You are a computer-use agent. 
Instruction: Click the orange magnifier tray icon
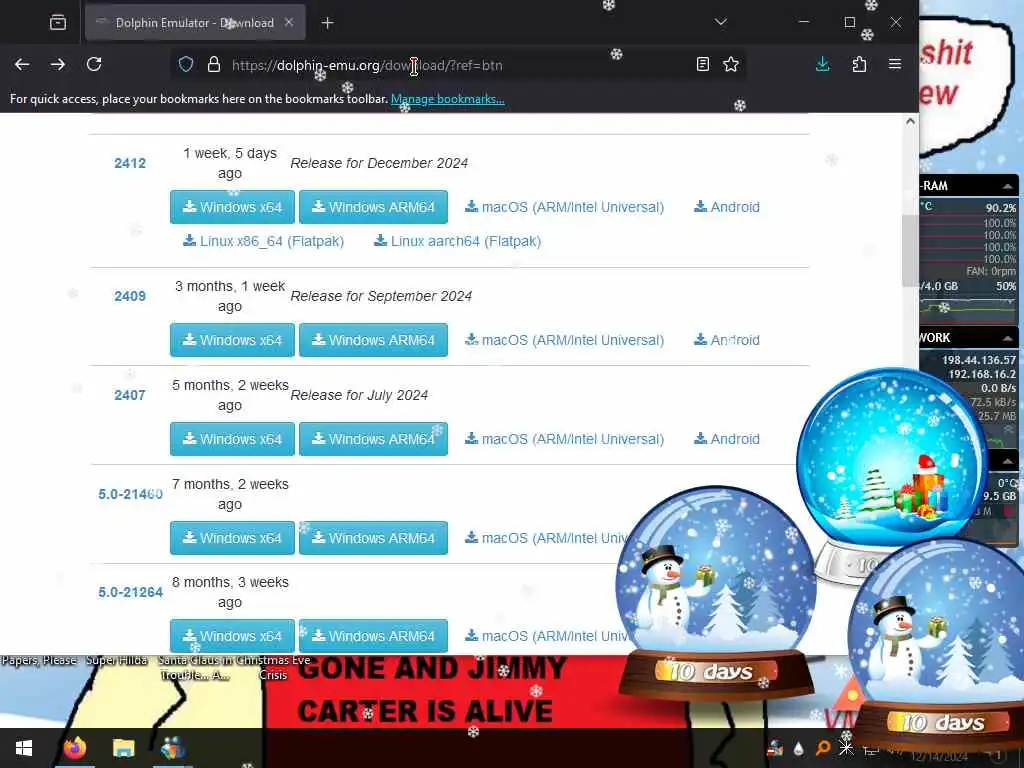click(823, 748)
